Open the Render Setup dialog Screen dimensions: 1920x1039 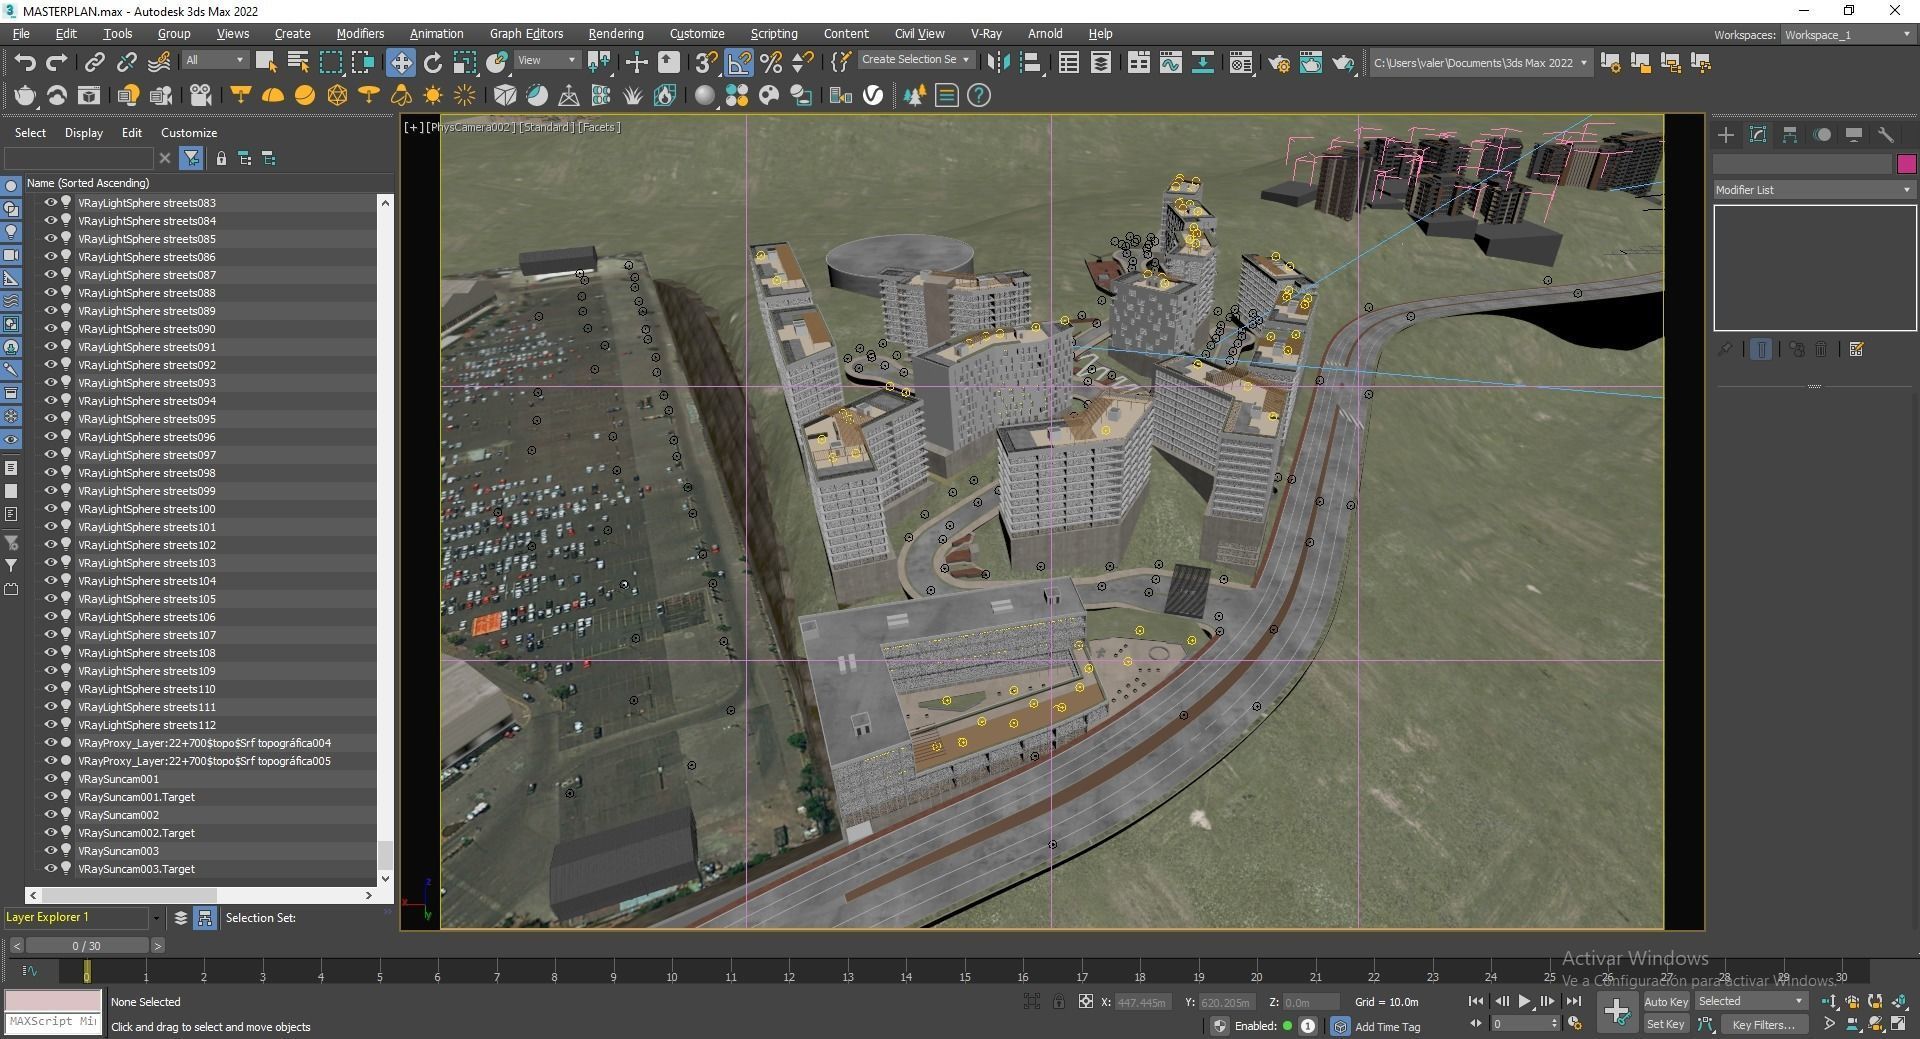point(1279,63)
